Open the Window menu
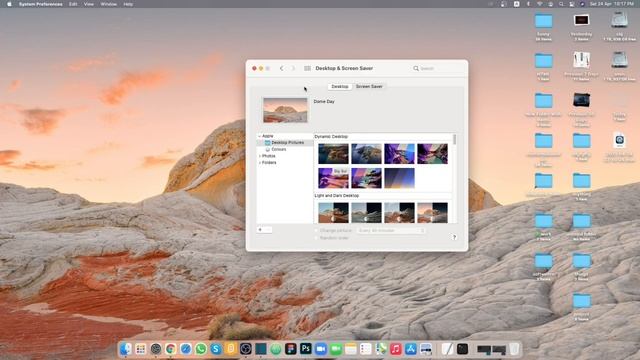This screenshot has height=360, width=640. point(109,4)
